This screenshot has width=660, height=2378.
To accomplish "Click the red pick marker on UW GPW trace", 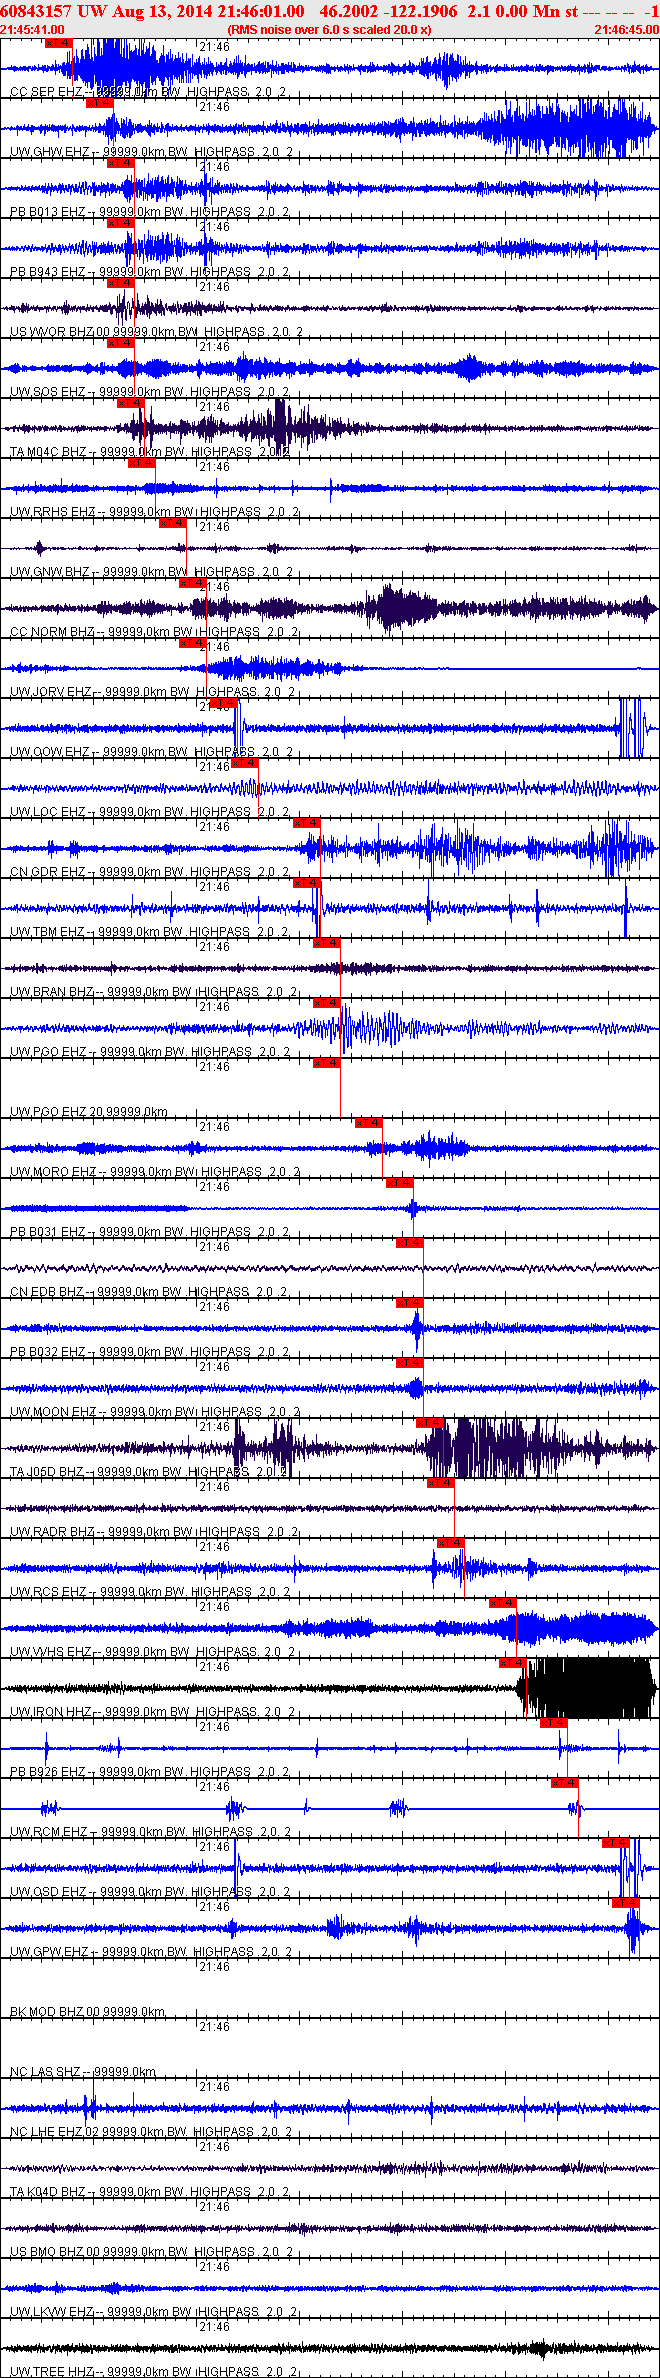I will tap(626, 1903).
